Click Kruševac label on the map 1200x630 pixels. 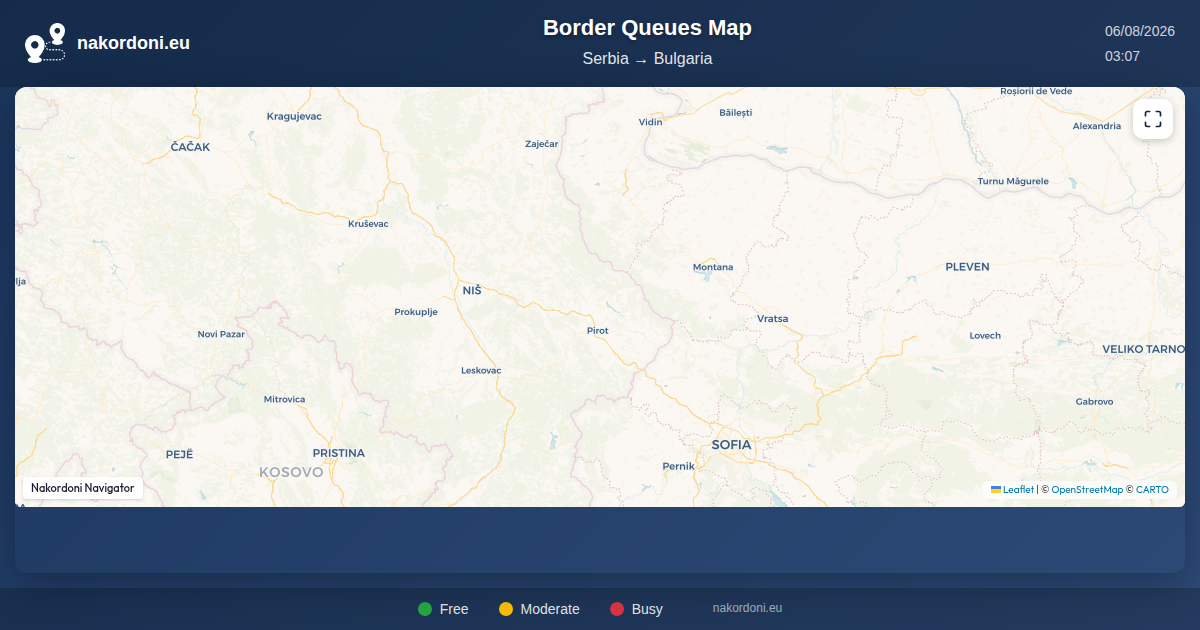pyautogui.click(x=368, y=223)
